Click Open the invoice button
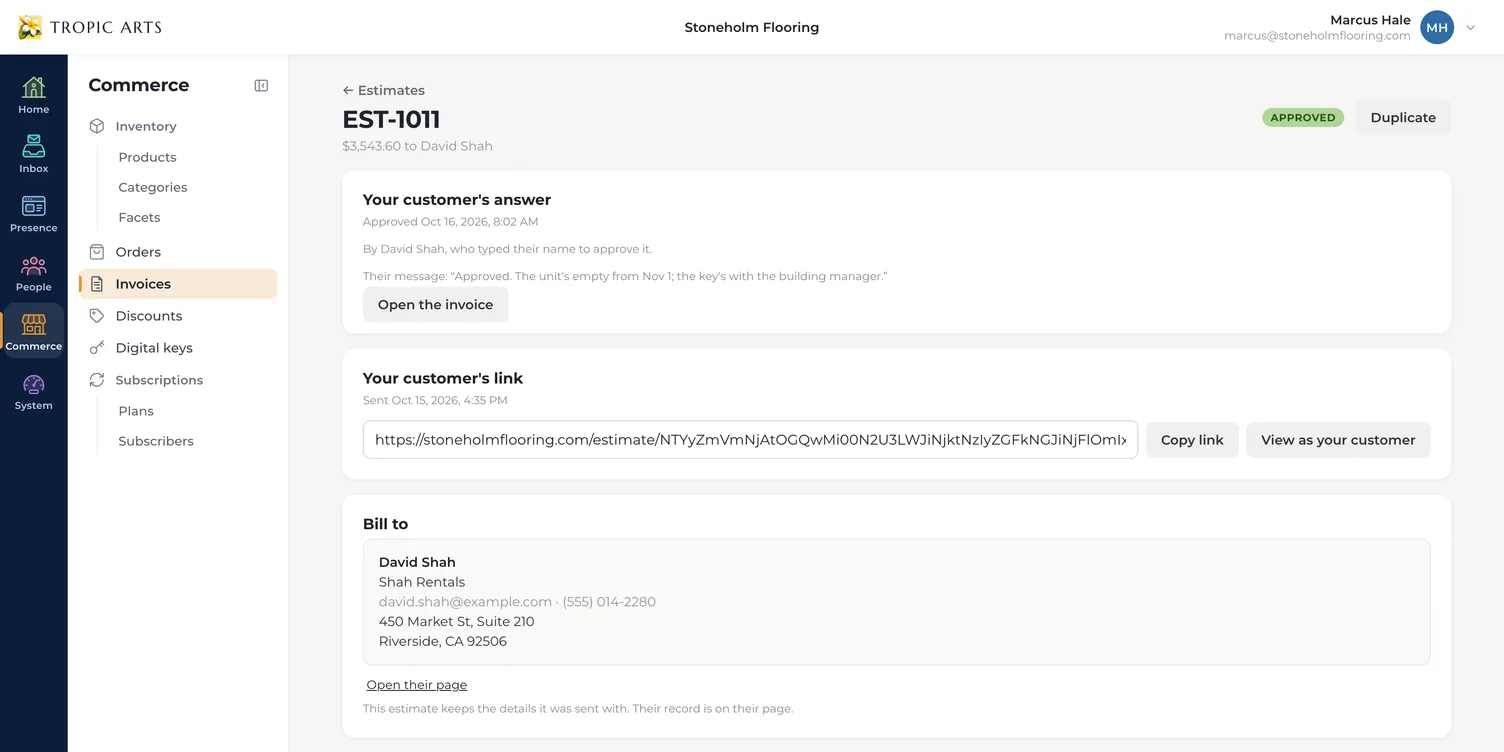Screen dimensions: 1504x752 point(435,305)
